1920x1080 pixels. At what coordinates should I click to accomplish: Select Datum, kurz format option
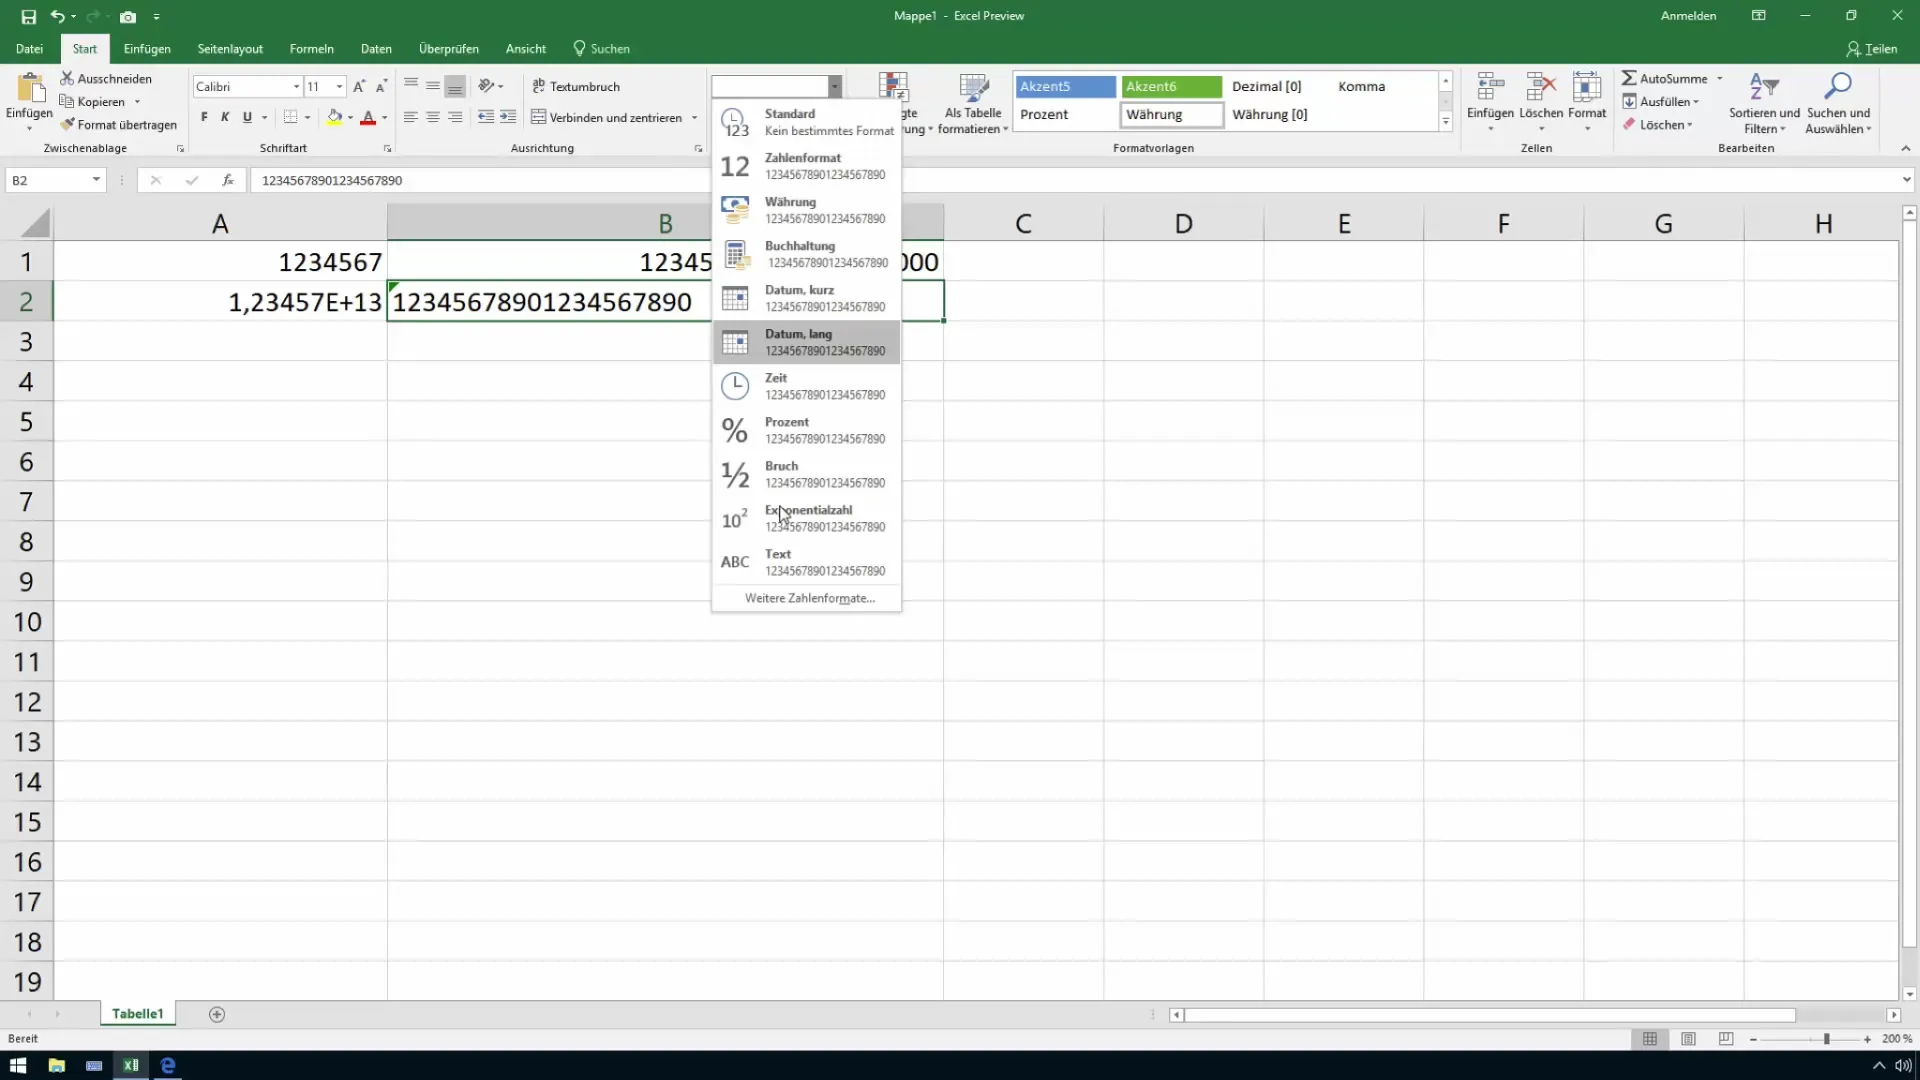[x=806, y=298]
